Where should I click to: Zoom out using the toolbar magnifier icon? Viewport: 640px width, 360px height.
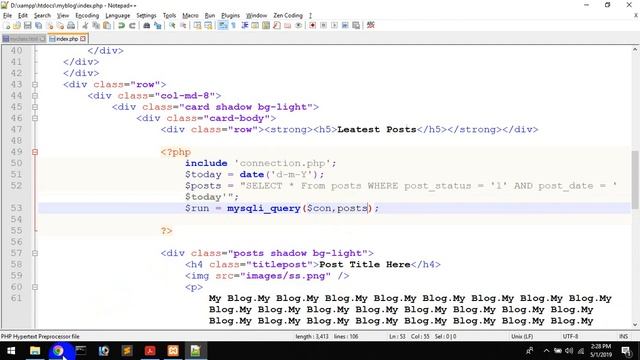[183, 25]
